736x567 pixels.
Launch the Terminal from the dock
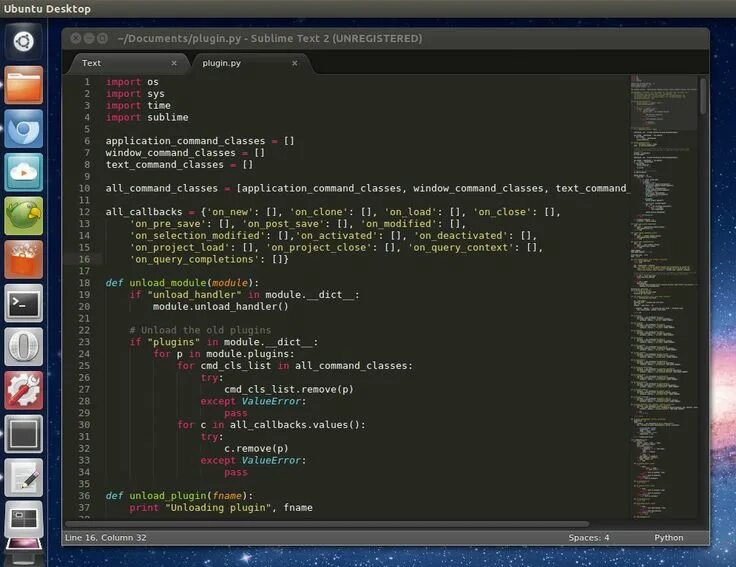23,303
